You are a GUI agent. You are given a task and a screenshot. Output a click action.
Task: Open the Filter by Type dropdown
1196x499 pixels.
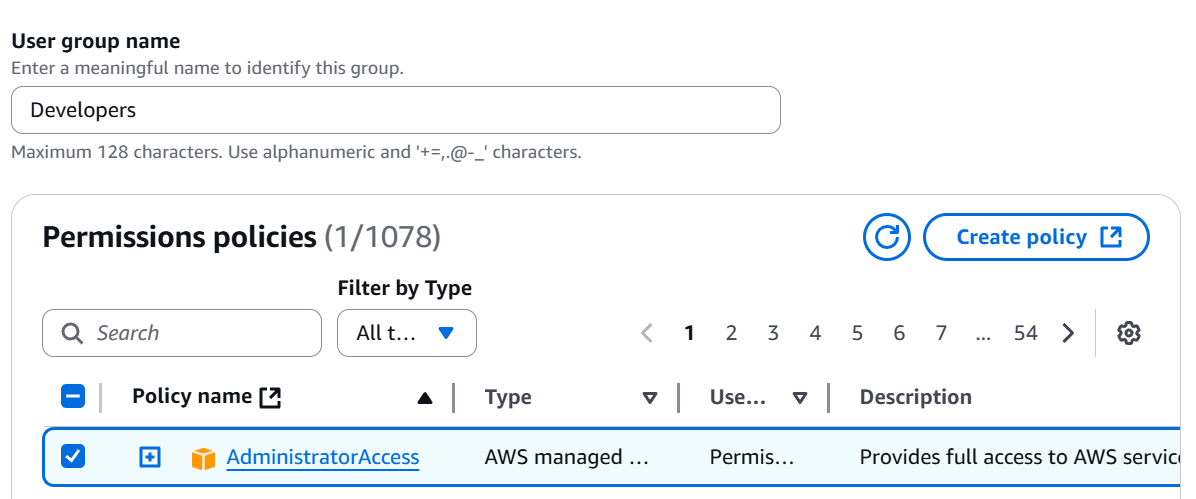pos(407,333)
